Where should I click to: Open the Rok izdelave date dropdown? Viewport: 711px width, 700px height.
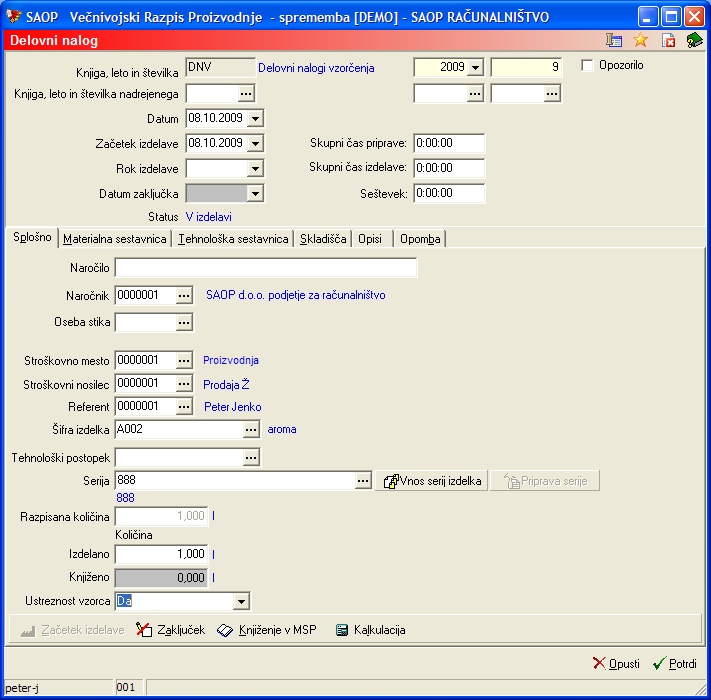click(255, 169)
